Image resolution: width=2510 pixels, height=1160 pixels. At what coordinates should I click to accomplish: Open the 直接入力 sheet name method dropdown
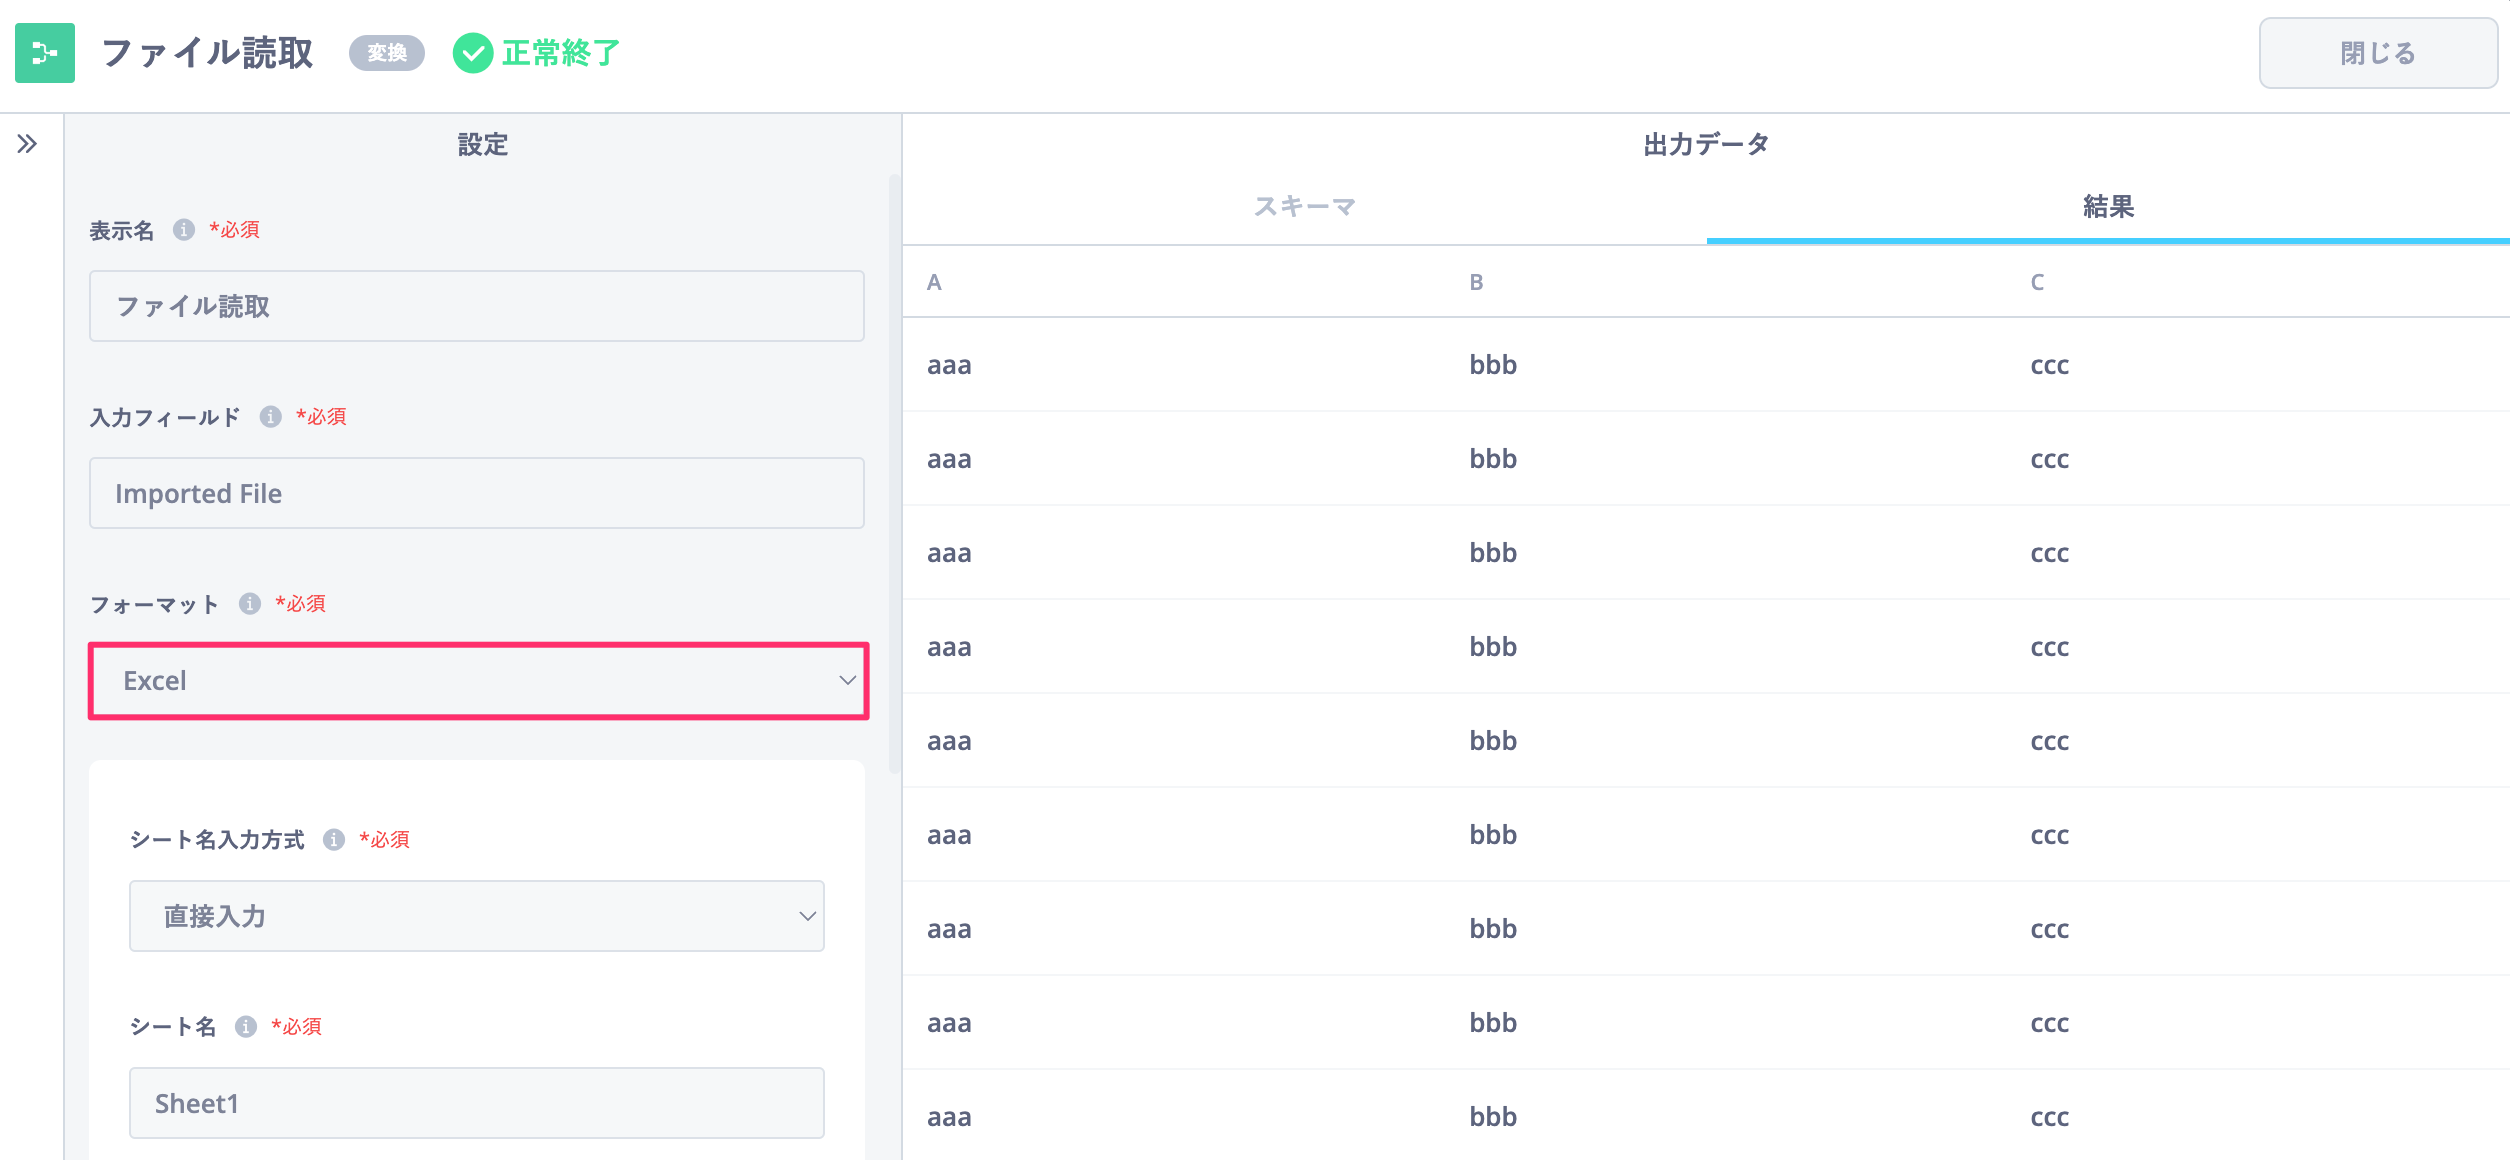click(477, 916)
